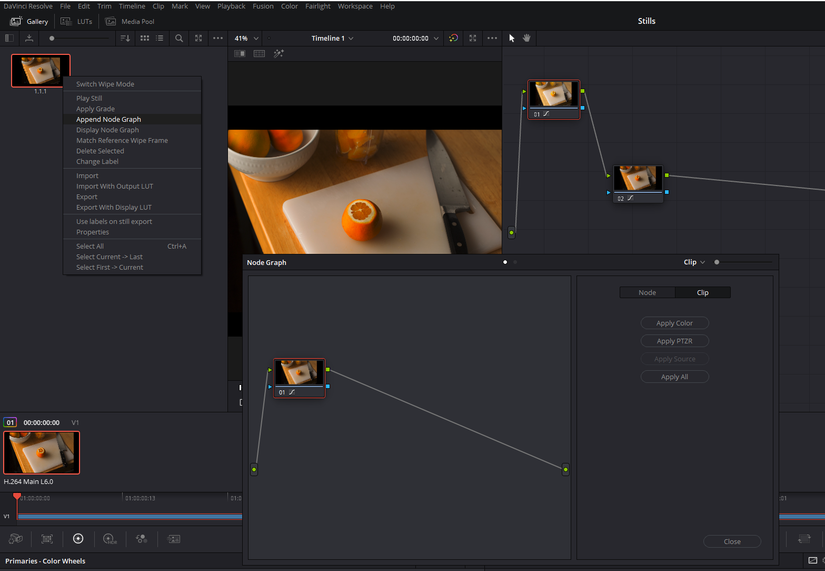
Task: Switch gallery to list view icon
Action: click(162, 38)
